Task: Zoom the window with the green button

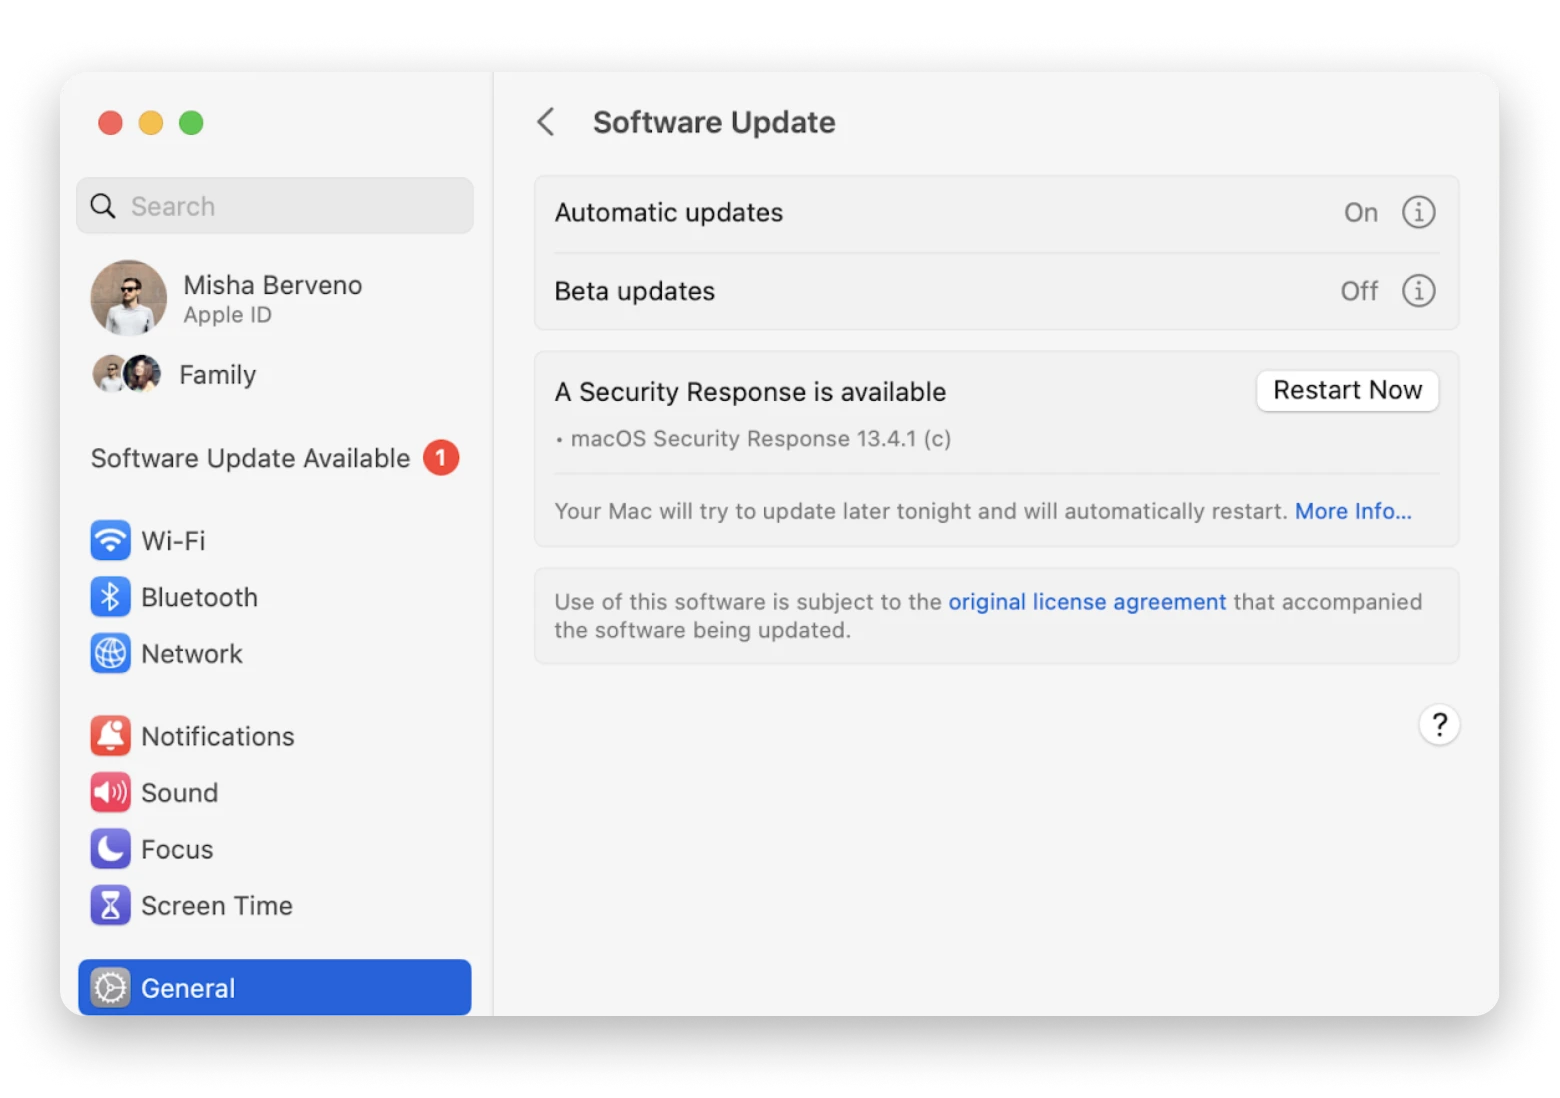Action: click(x=191, y=123)
